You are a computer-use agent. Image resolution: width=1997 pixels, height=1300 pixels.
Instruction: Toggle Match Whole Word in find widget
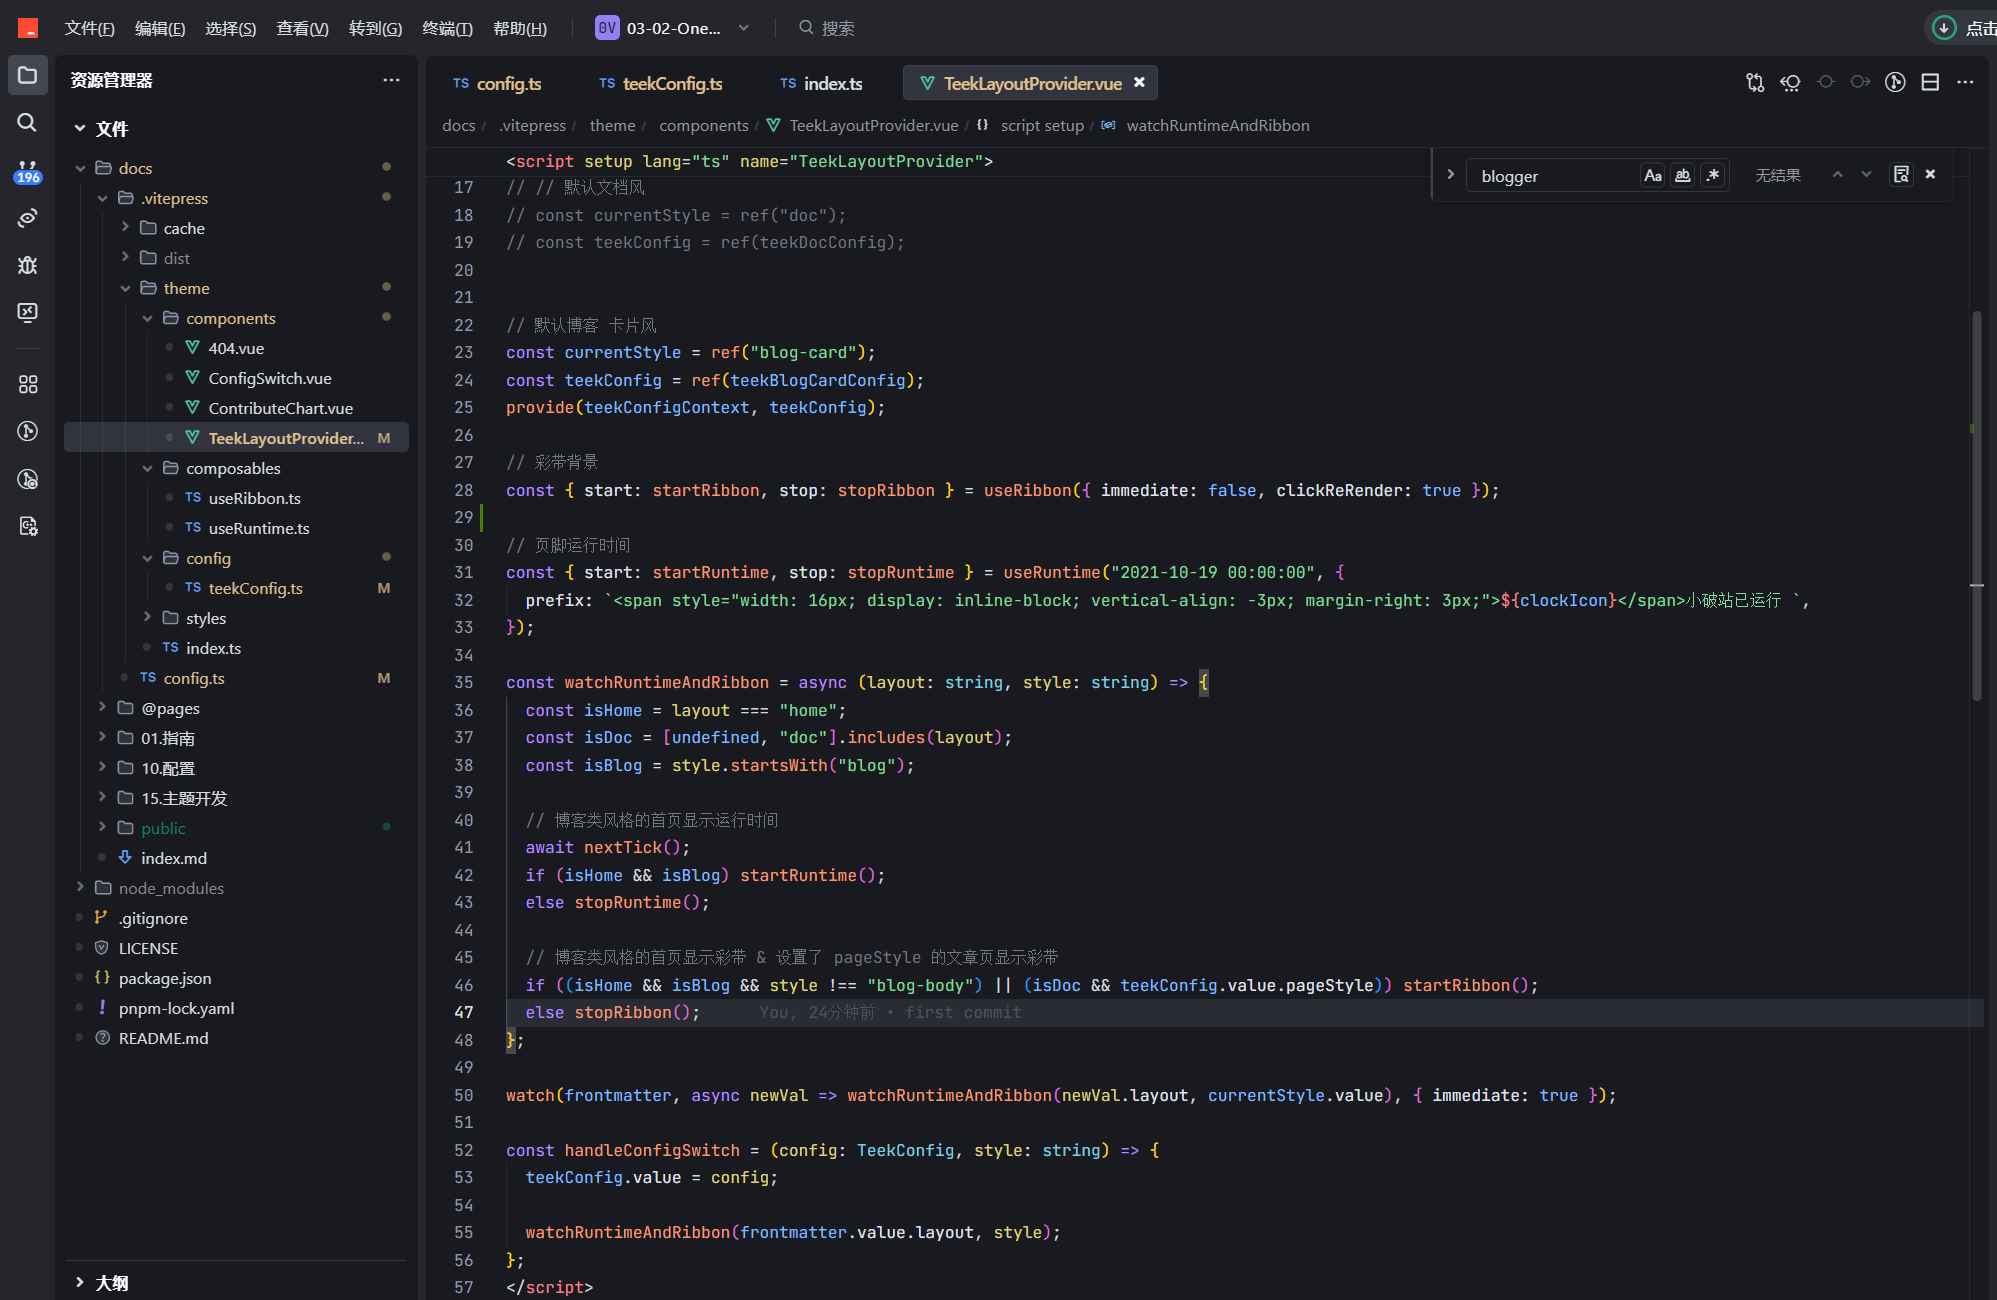1683,176
